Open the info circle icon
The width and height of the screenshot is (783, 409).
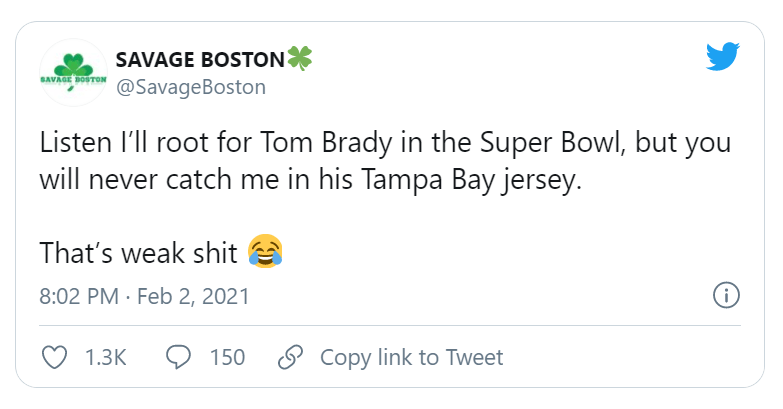725,297
